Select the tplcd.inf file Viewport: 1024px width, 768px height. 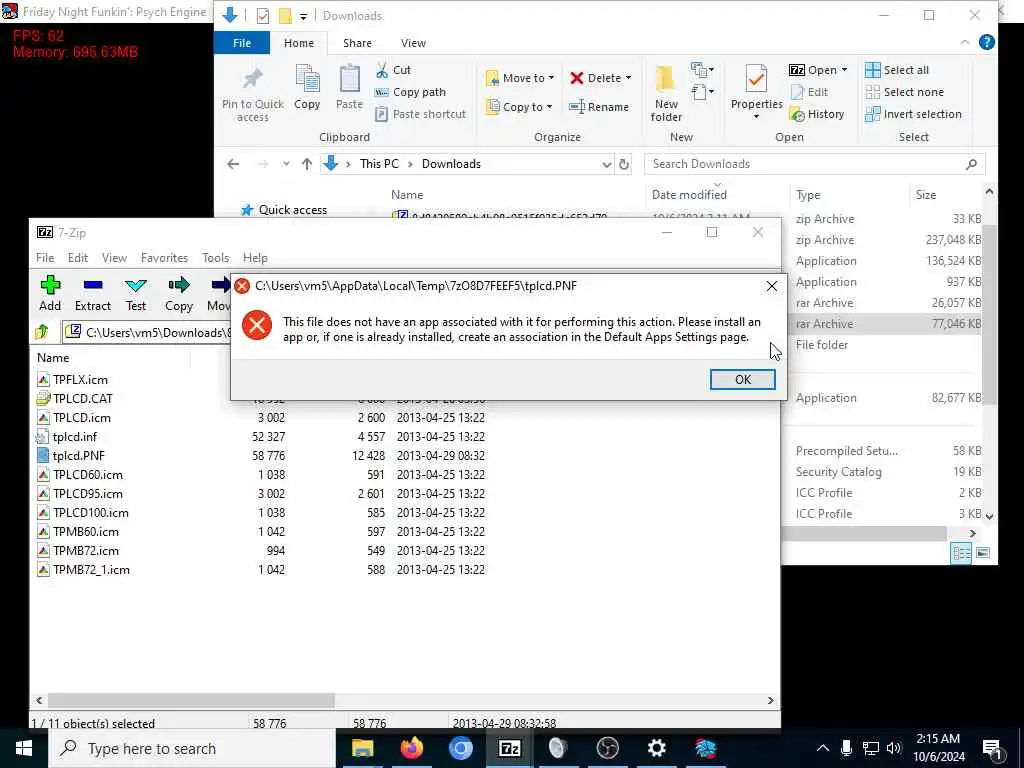[x=75, y=436]
